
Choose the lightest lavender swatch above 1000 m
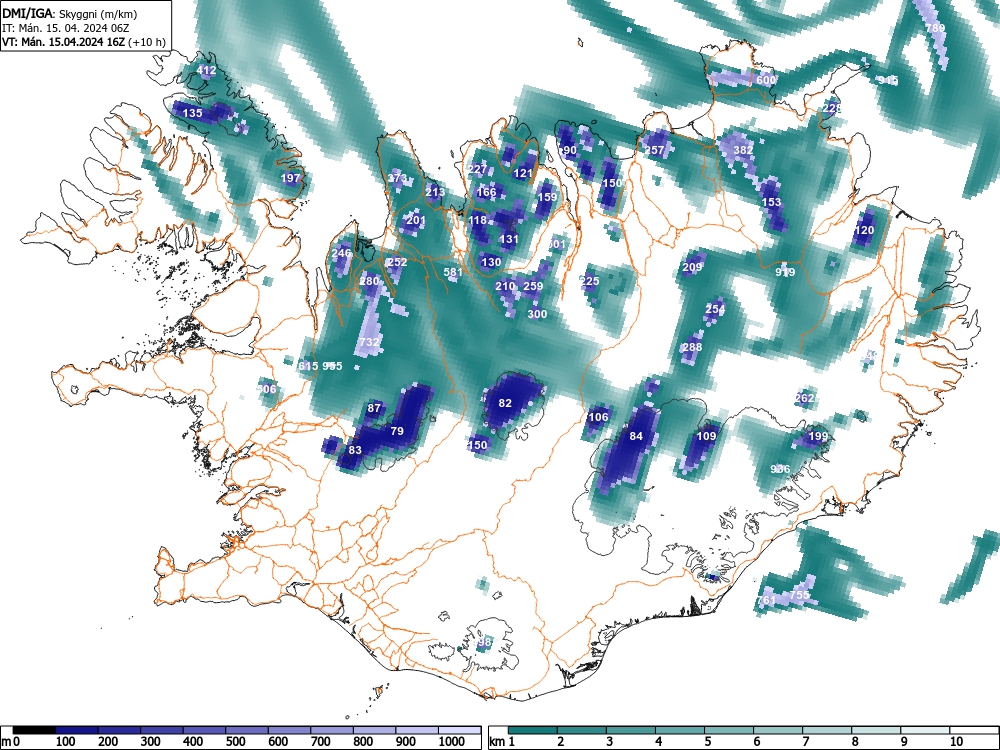point(459,730)
